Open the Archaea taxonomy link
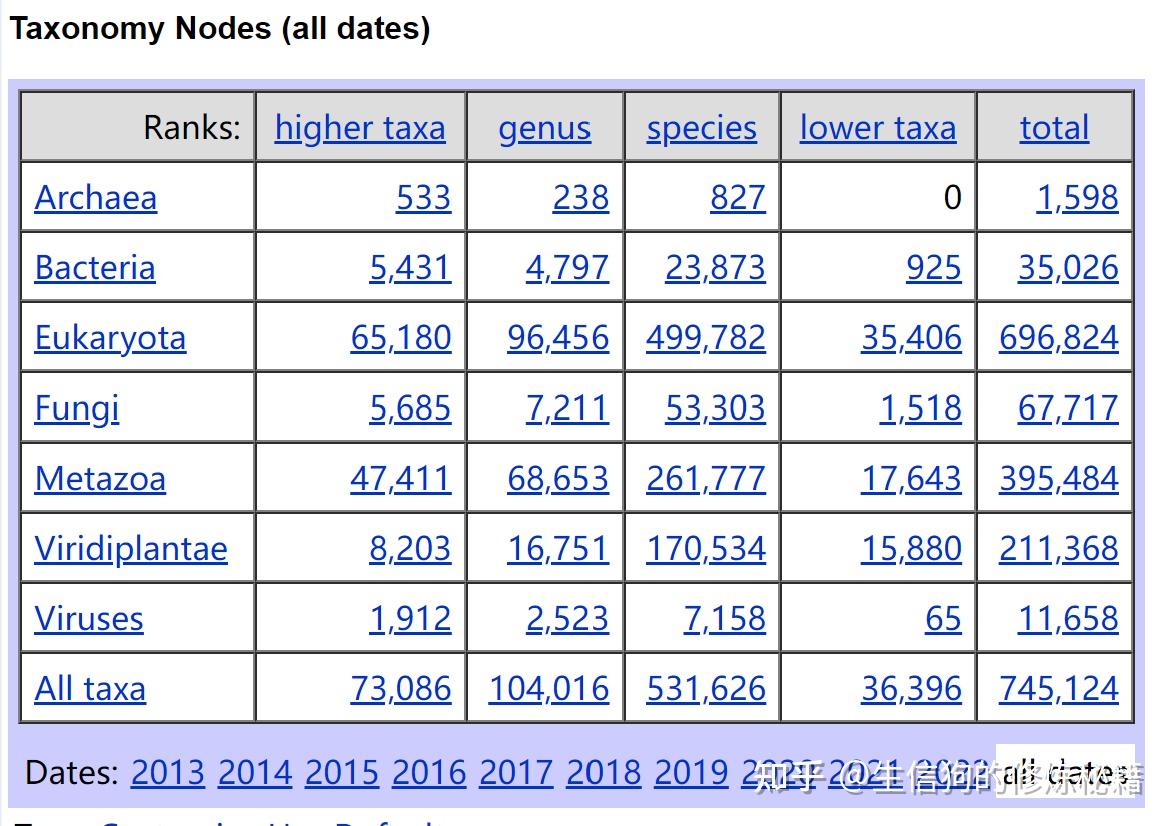This screenshot has width=1174, height=826. point(95,198)
